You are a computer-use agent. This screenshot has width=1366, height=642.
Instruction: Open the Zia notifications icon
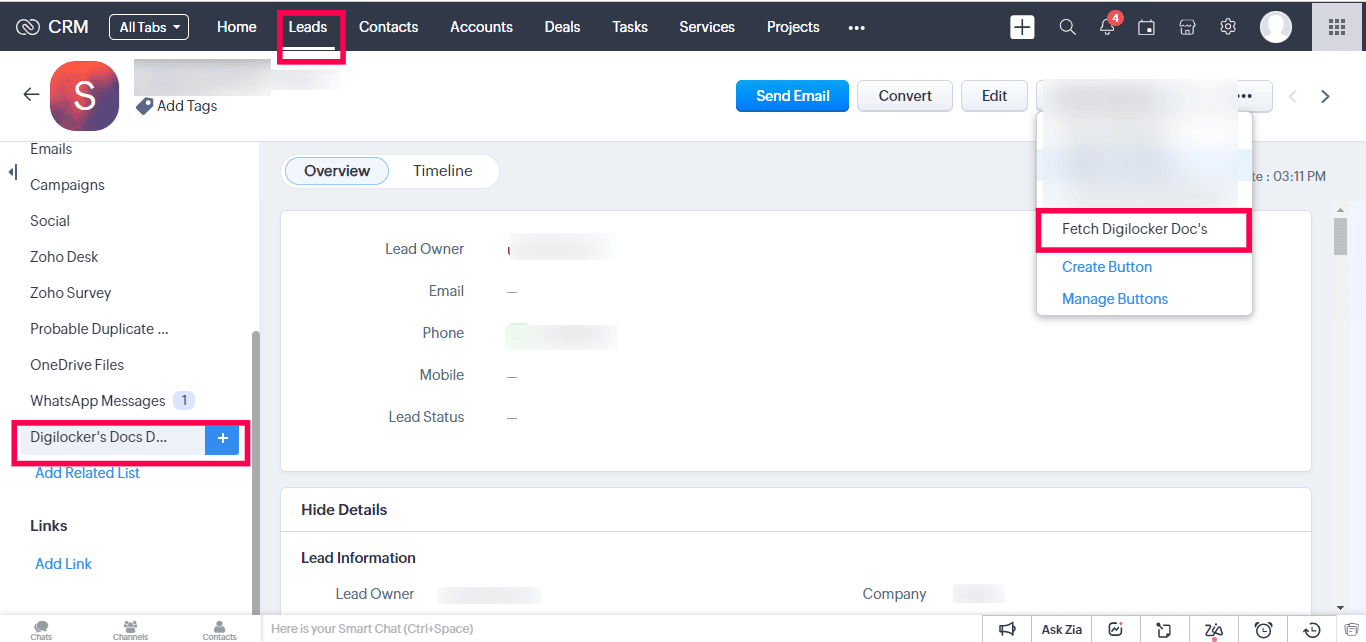point(1214,629)
